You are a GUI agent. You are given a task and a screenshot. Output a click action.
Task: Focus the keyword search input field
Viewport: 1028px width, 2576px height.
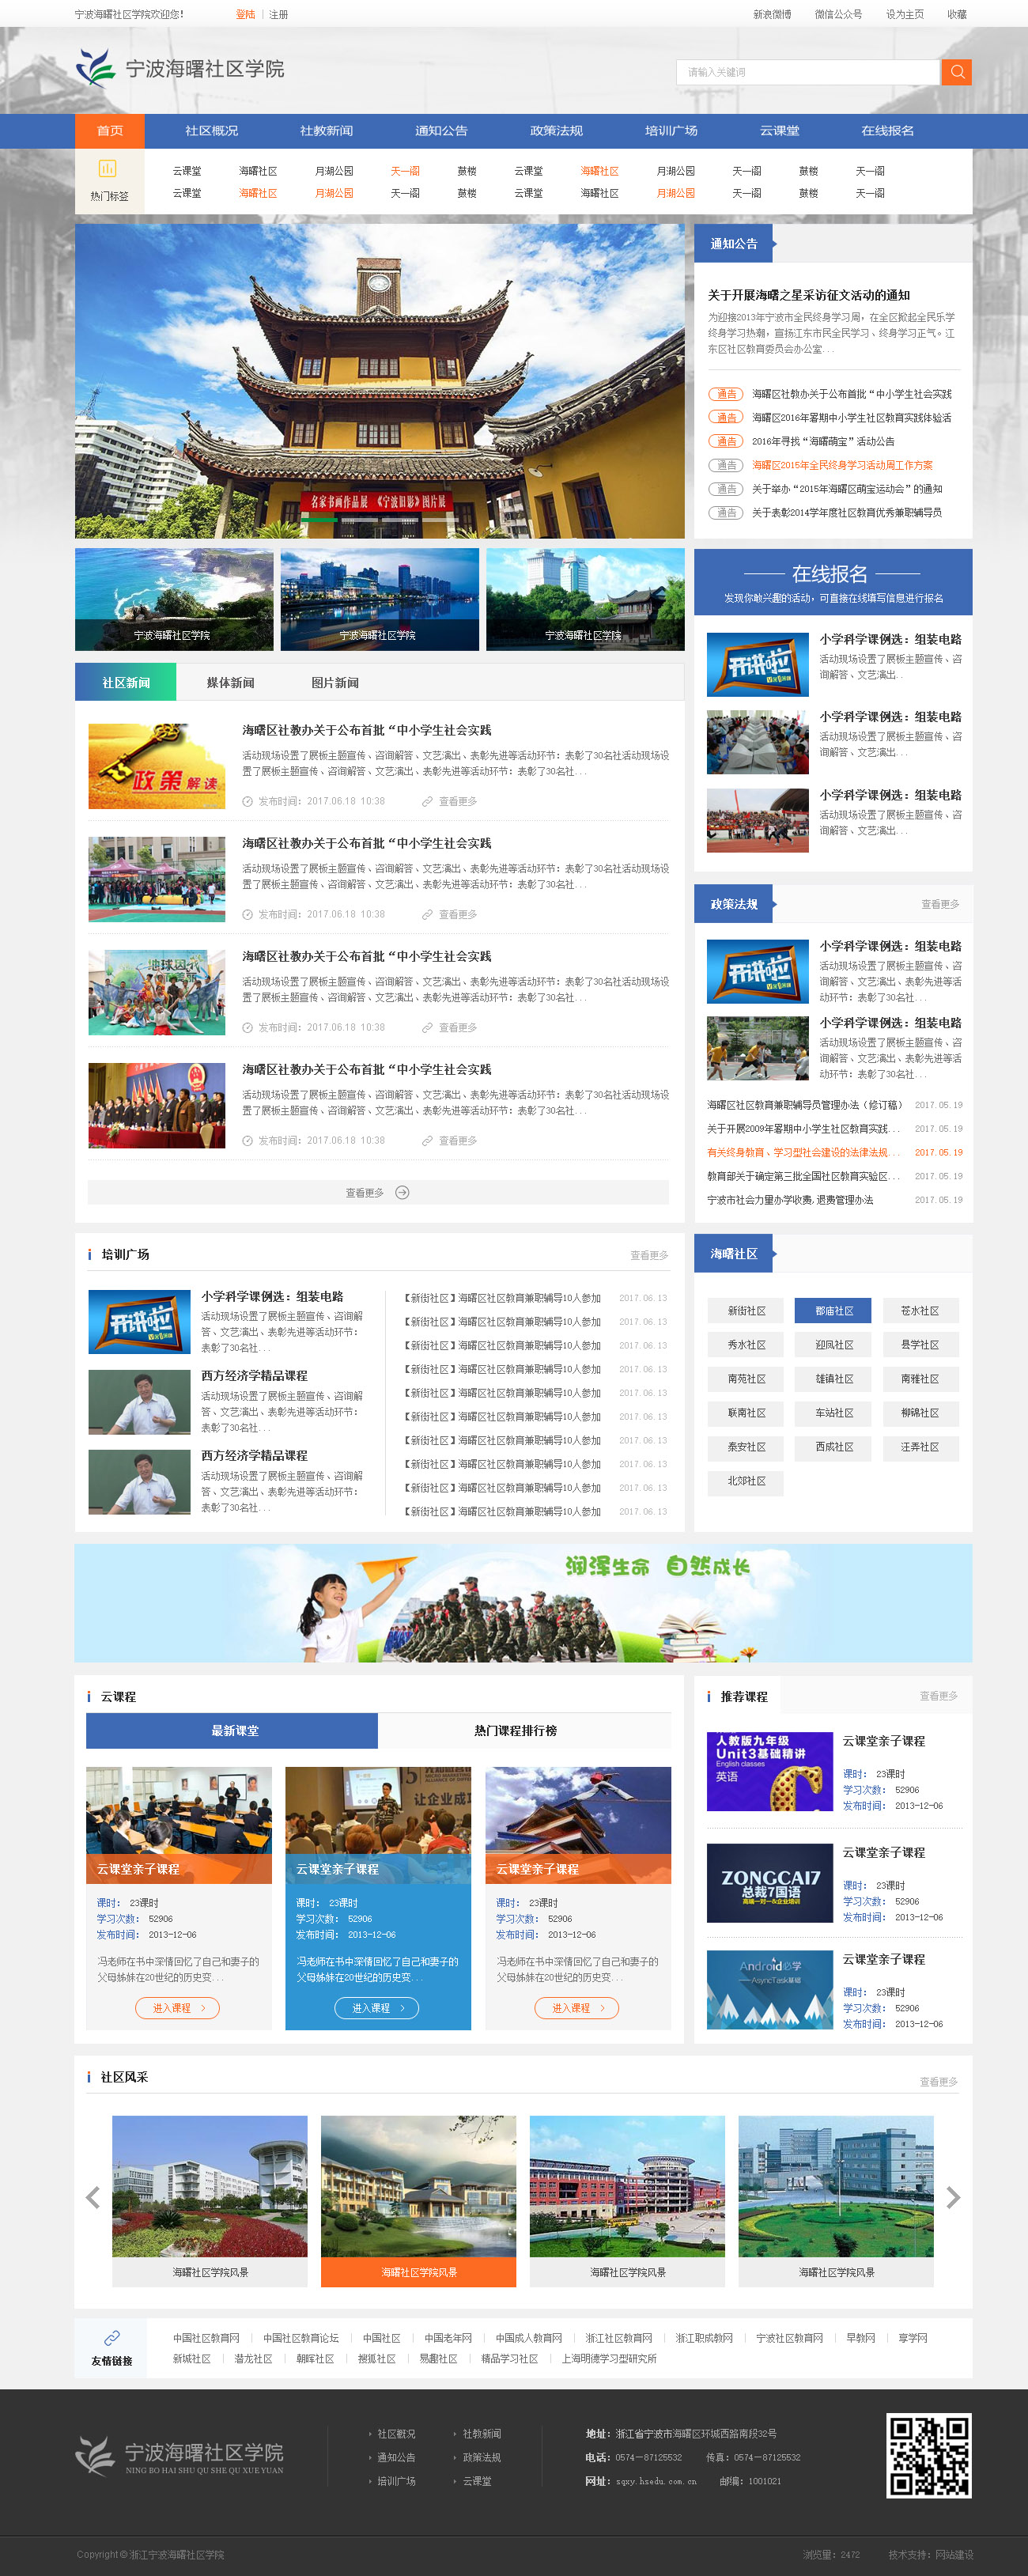tap(808, 72)
